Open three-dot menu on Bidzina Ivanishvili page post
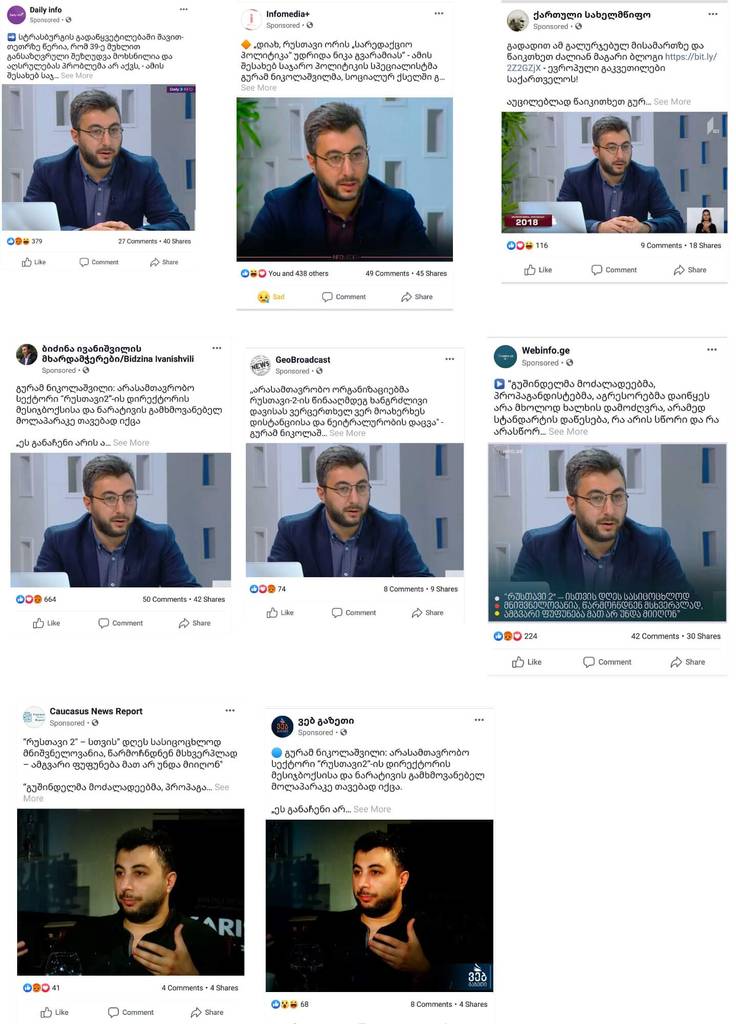The image size is (736, 1024). click(x=217, y=348)
